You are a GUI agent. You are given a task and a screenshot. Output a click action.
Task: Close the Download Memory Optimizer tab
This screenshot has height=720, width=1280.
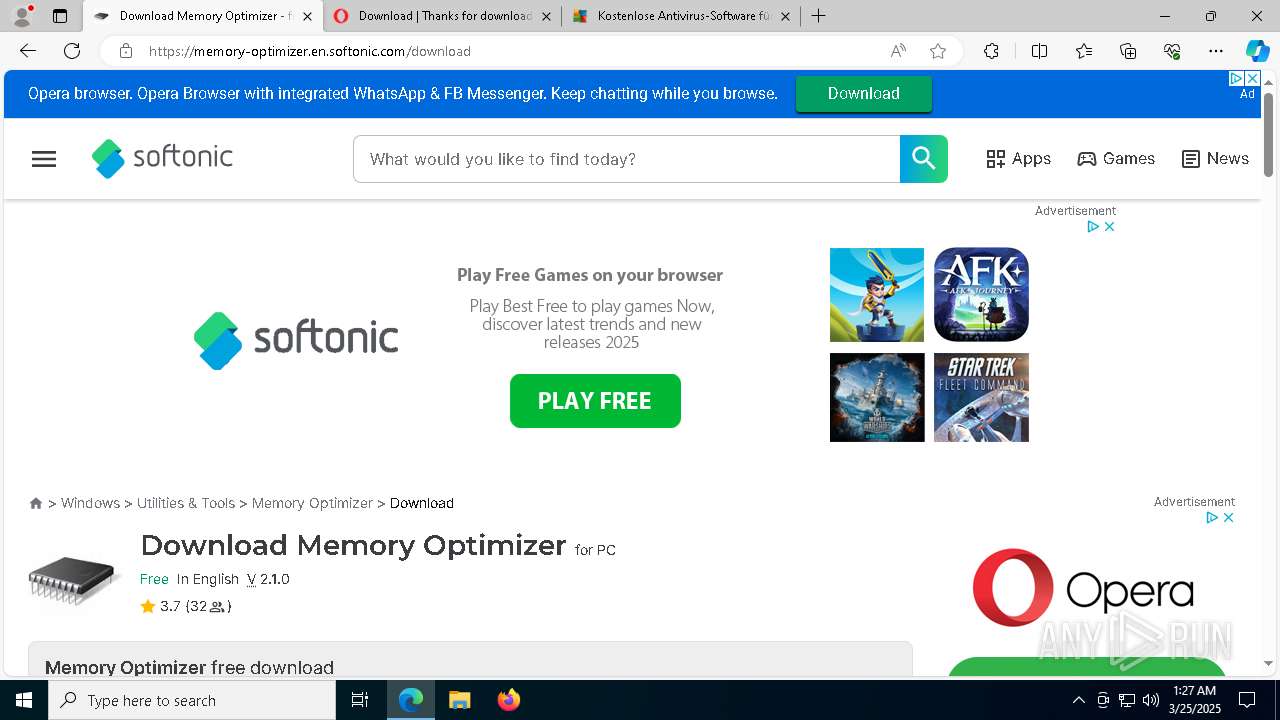(307, 16)
